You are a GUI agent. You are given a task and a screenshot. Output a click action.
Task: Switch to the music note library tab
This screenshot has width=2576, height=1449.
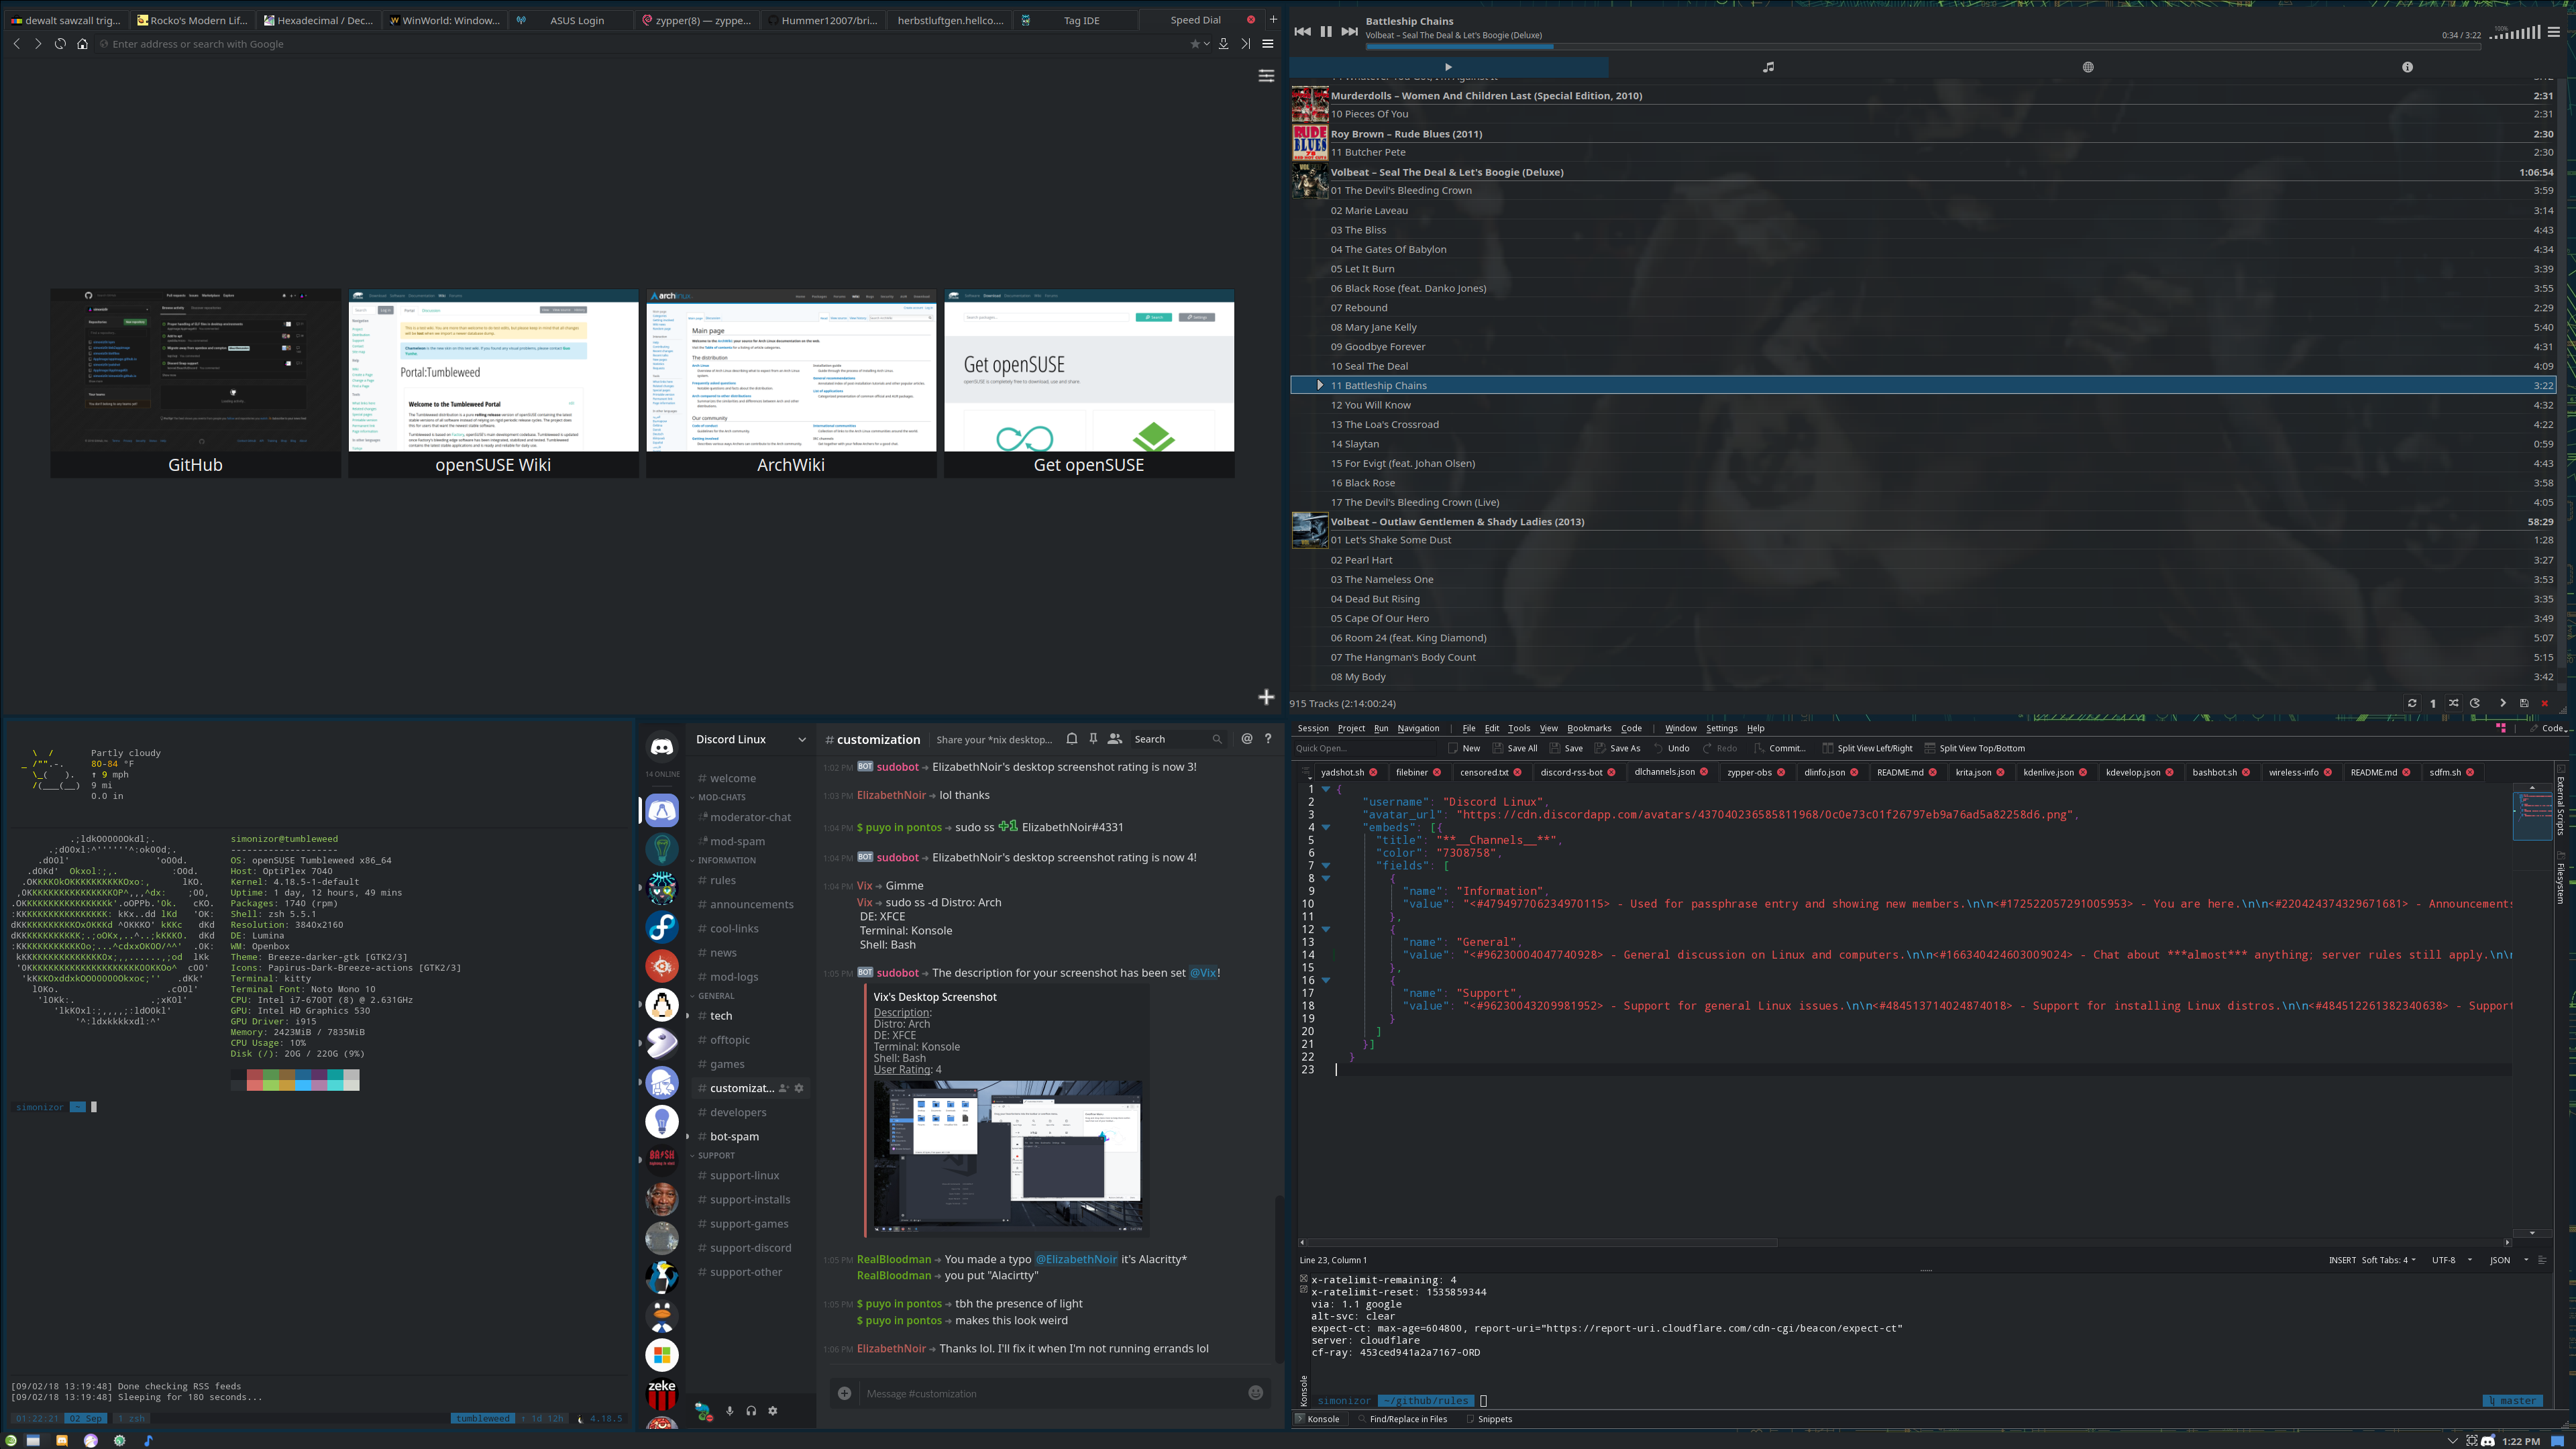click(x=1768, y=67)
